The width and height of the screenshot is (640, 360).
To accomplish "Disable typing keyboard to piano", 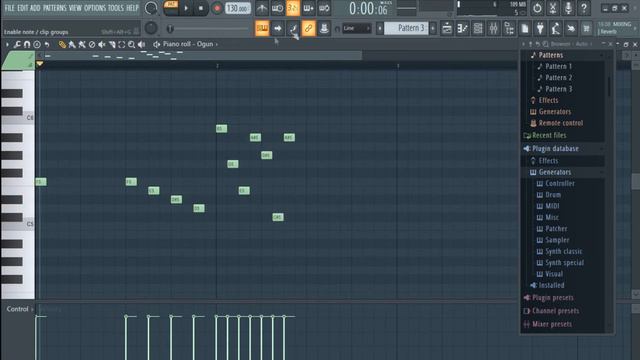I will click(x=262, y=28).
